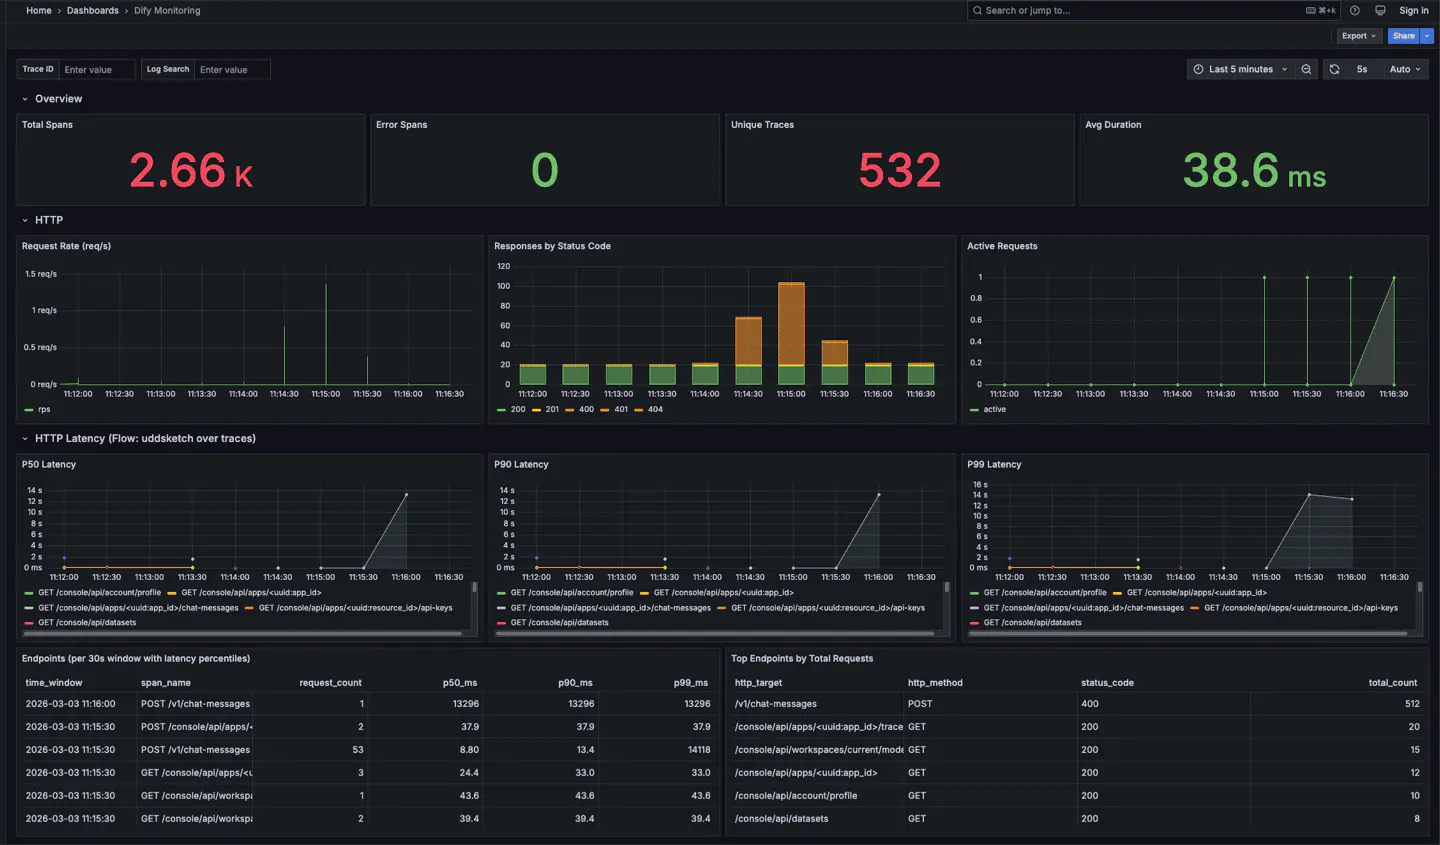Click the Dify Monitoring breadcrumb
Image resolution: width=1440 pixels, height=845 pixels.
click(167, 11)
